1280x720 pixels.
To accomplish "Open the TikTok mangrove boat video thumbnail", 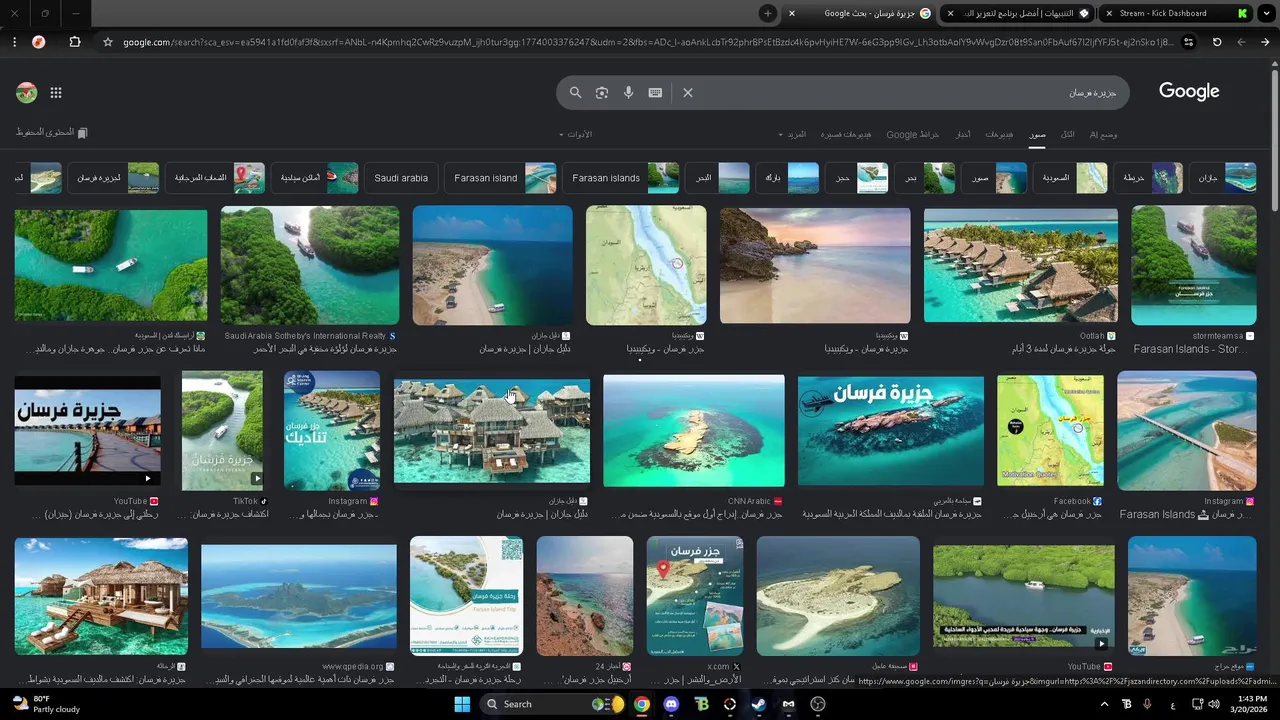I will [x=222, y=429].
